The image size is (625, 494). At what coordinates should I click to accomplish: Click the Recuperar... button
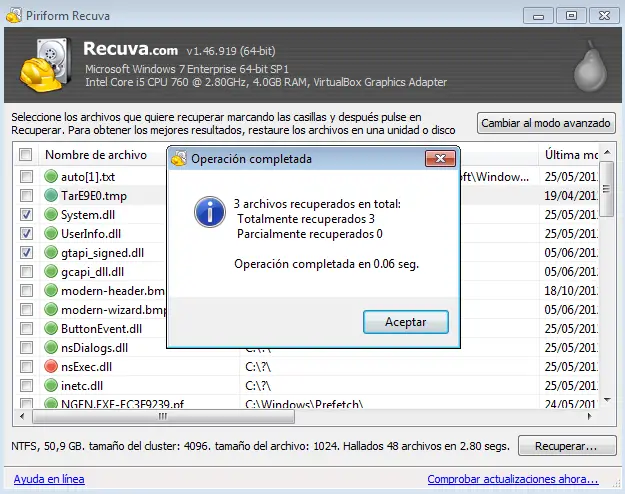point(567,446)
